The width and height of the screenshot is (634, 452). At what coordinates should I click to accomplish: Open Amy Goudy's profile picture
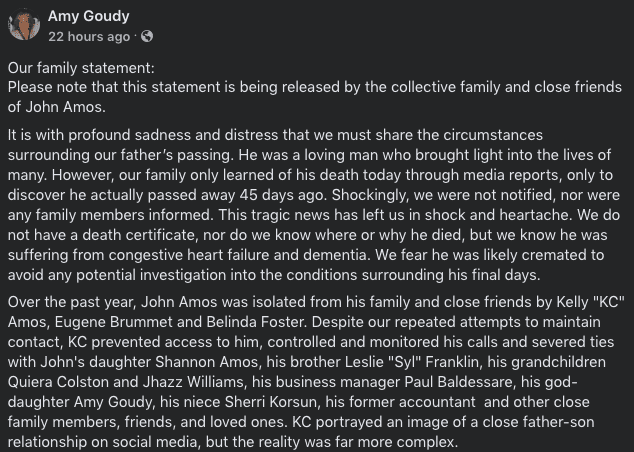24,25
